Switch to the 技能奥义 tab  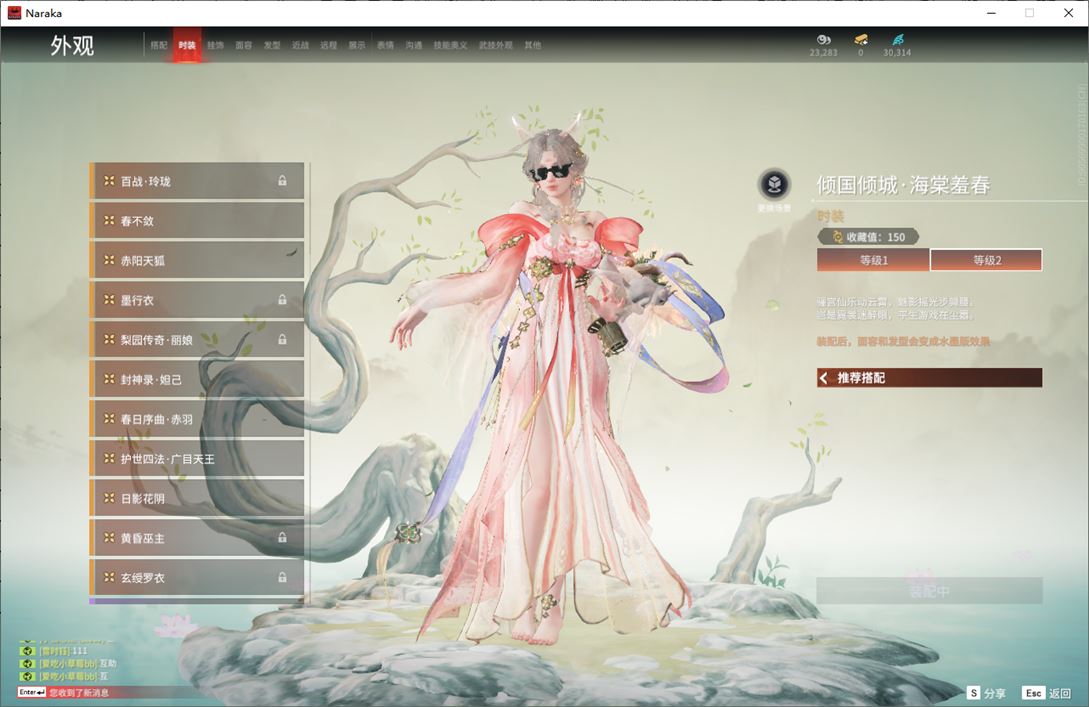pos(450,45)
